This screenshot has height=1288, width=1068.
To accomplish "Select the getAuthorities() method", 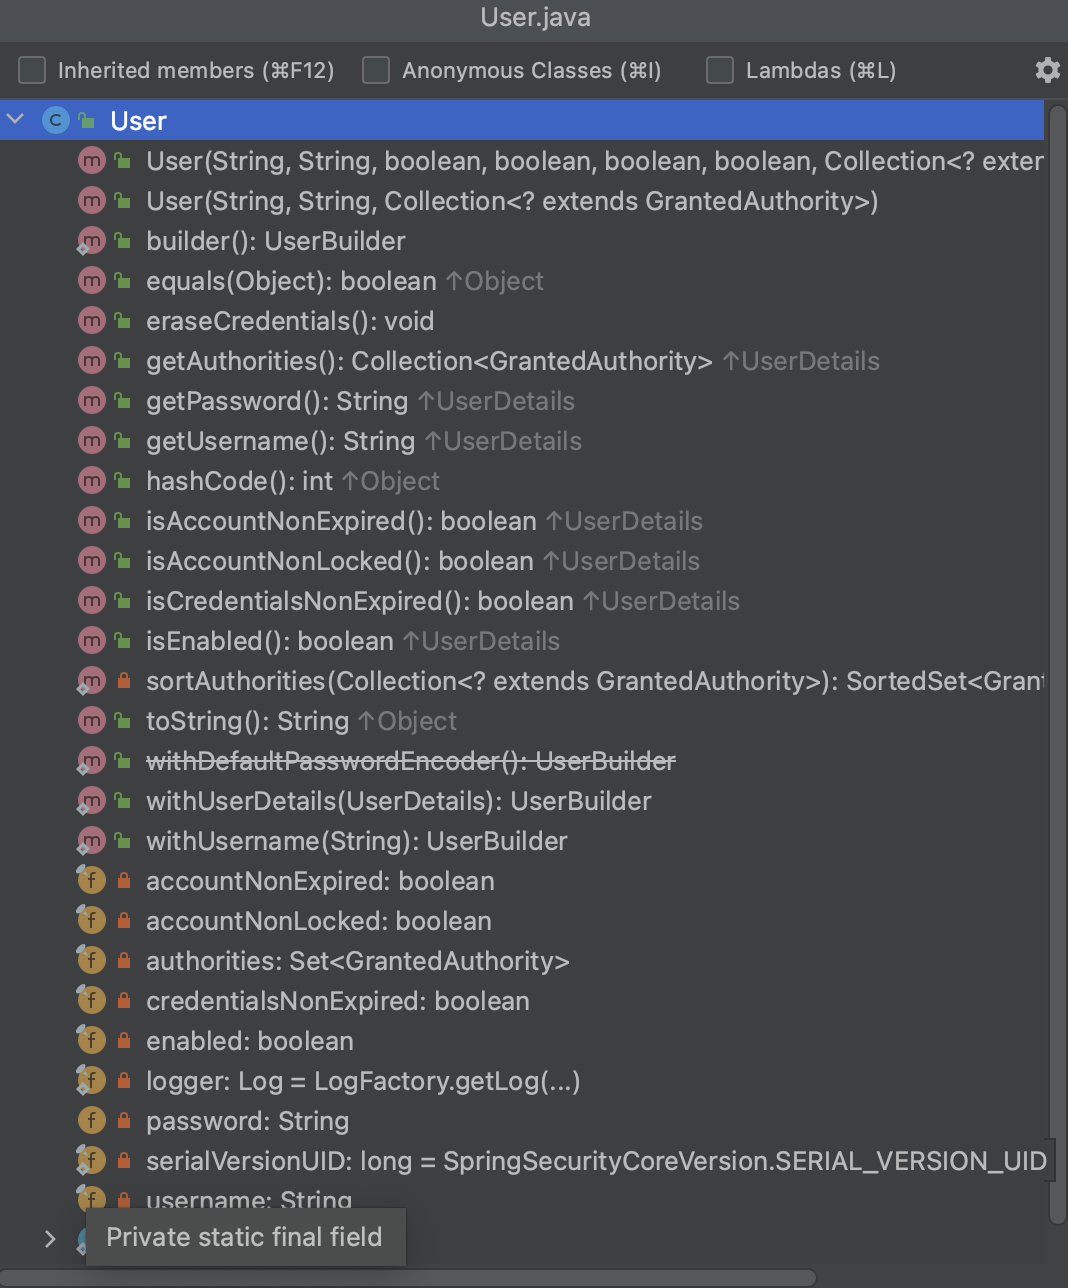I will coord(428,361).
